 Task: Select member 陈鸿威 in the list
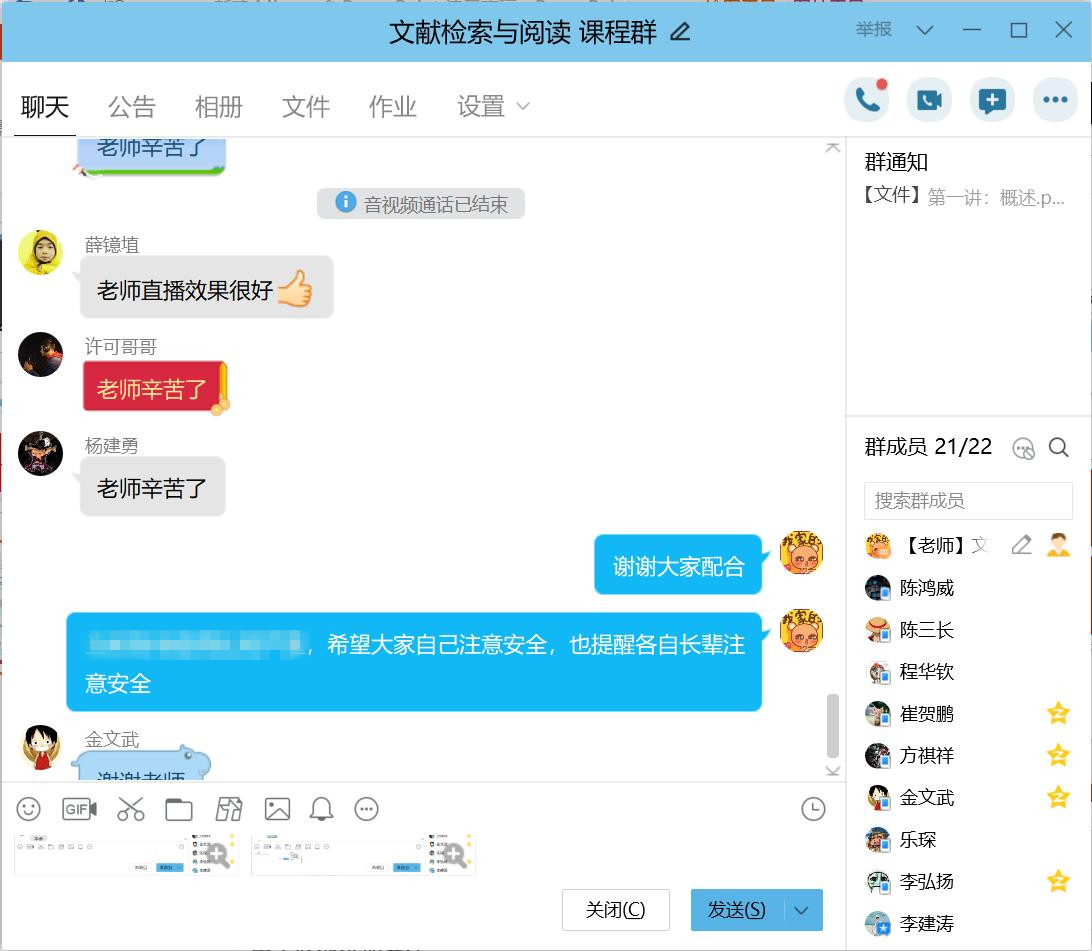[x=926, y=588]
